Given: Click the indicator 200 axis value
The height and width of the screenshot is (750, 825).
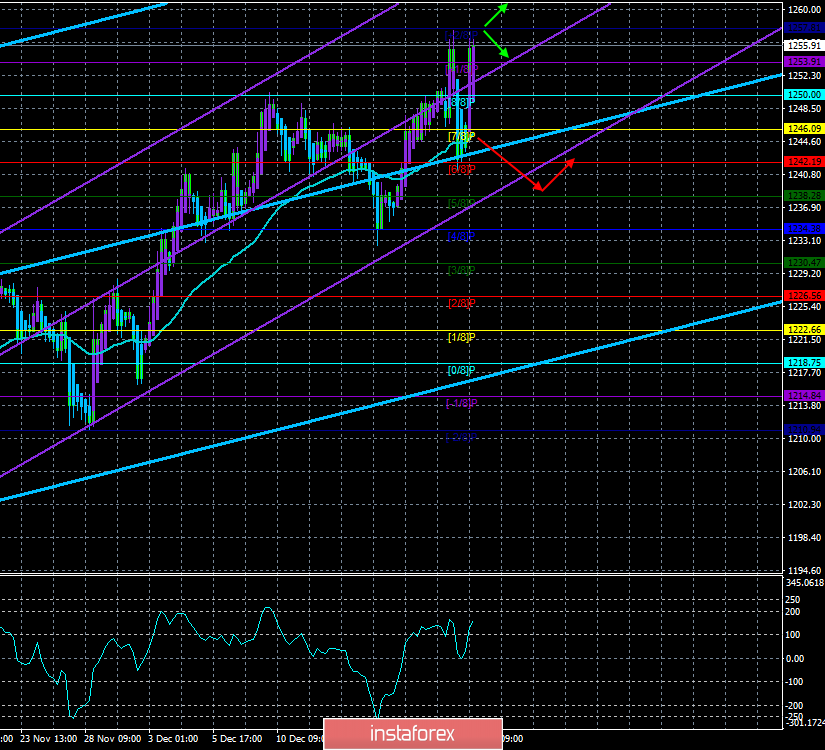Looking at the screenshot, I should [793, 612].
